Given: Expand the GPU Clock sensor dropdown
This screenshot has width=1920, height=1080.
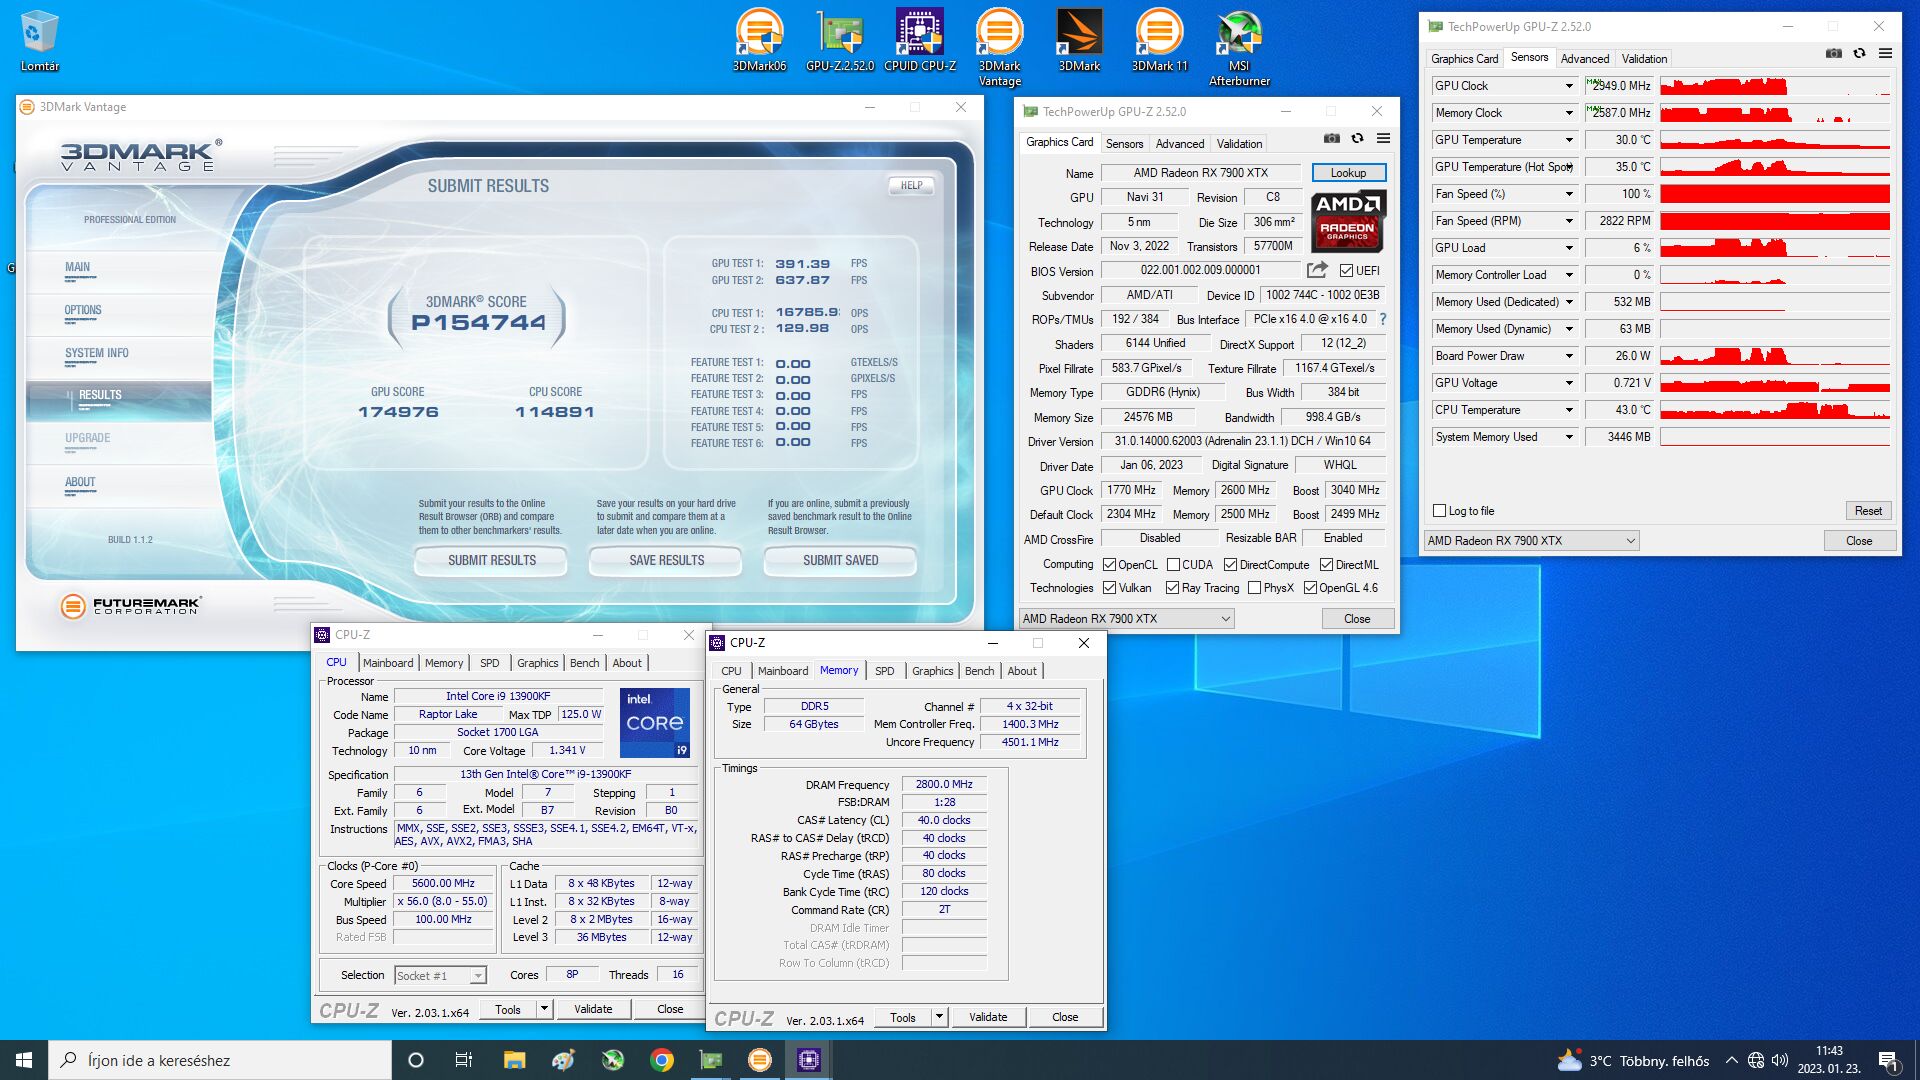Looking at the screenshot, I should coord(1569,86).
